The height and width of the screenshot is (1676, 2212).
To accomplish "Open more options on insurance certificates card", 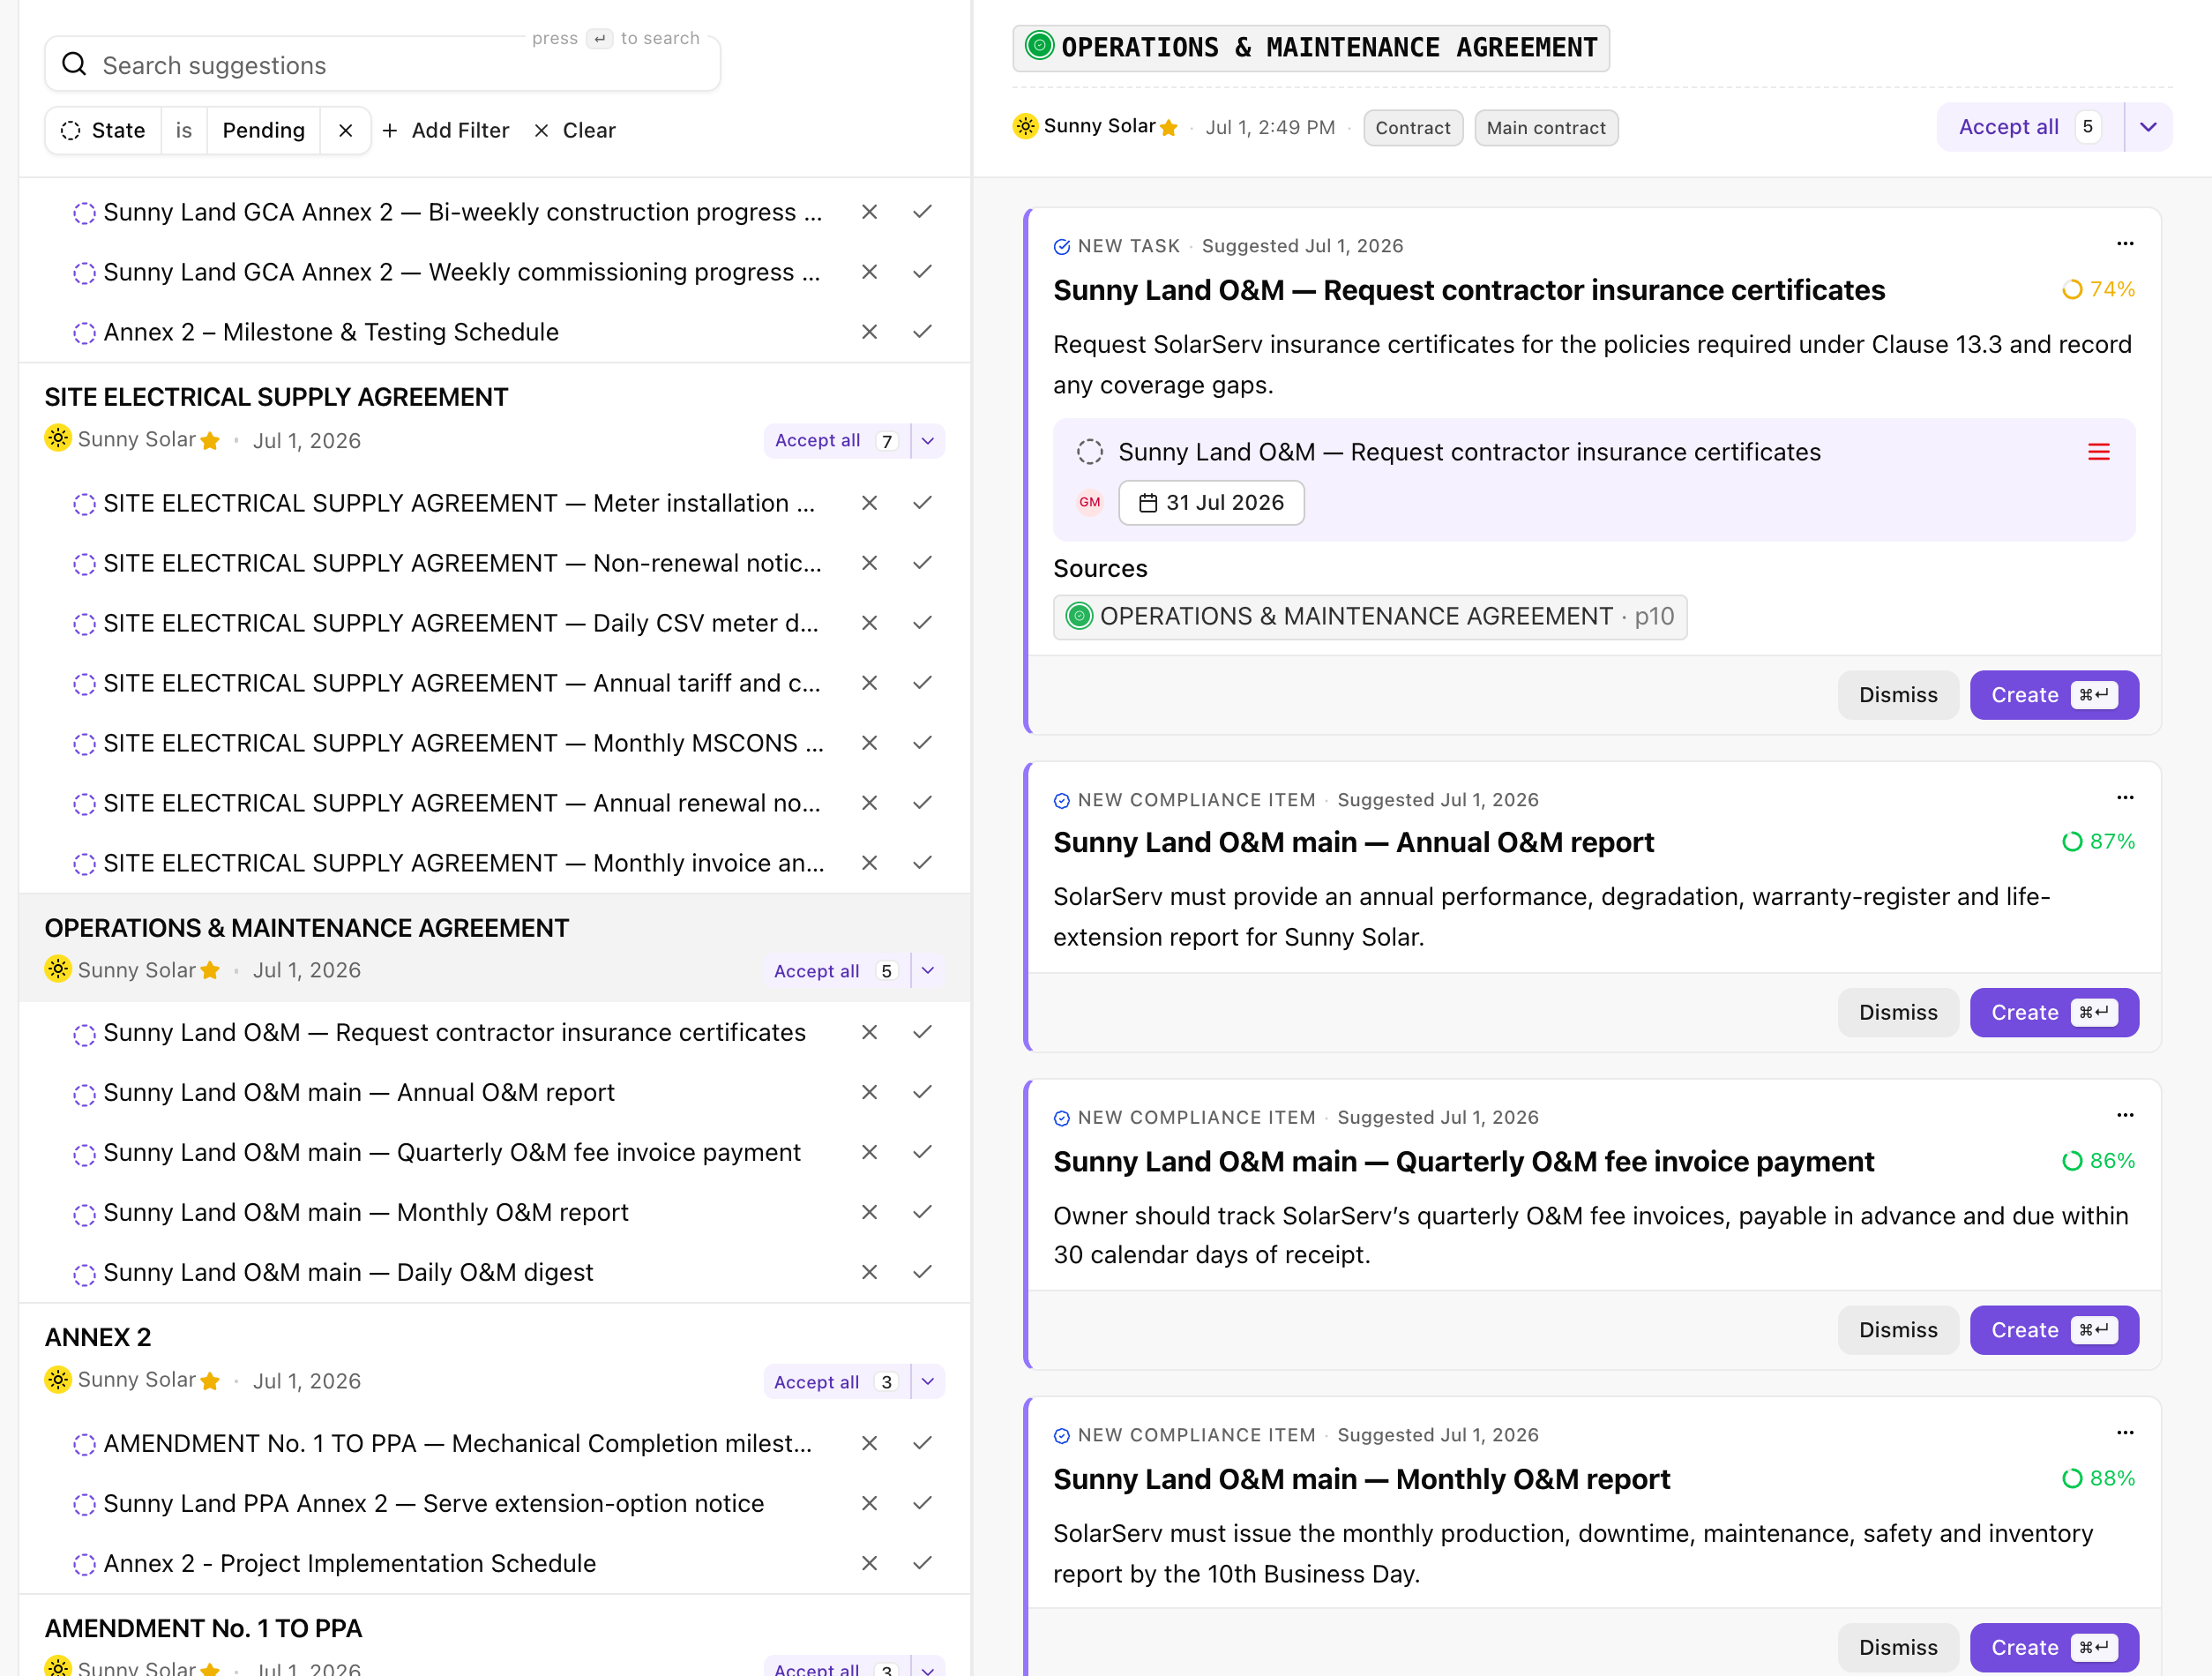I will [x=2125, y=244].
